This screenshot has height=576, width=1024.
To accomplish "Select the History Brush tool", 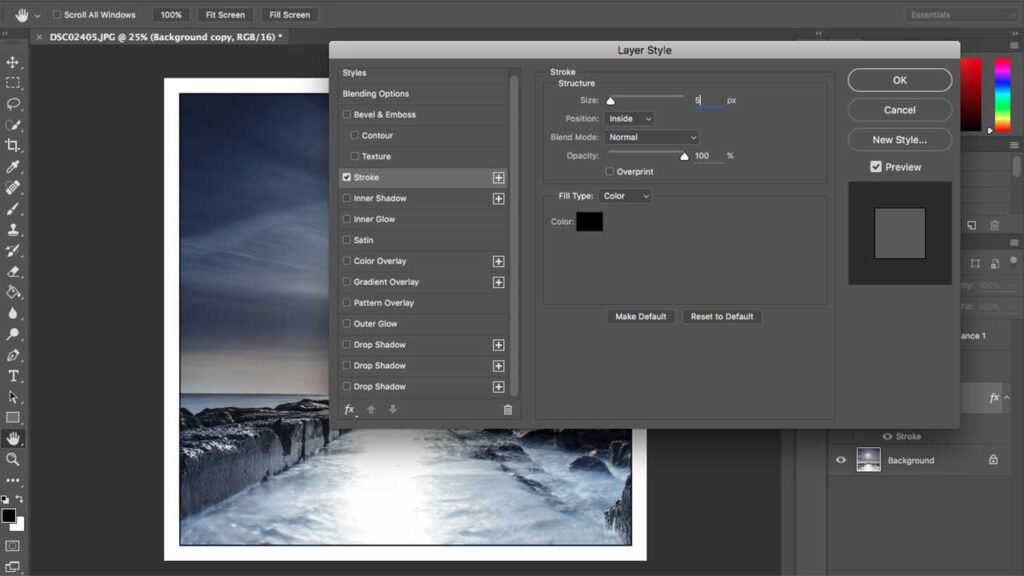I will pos(12,250).
